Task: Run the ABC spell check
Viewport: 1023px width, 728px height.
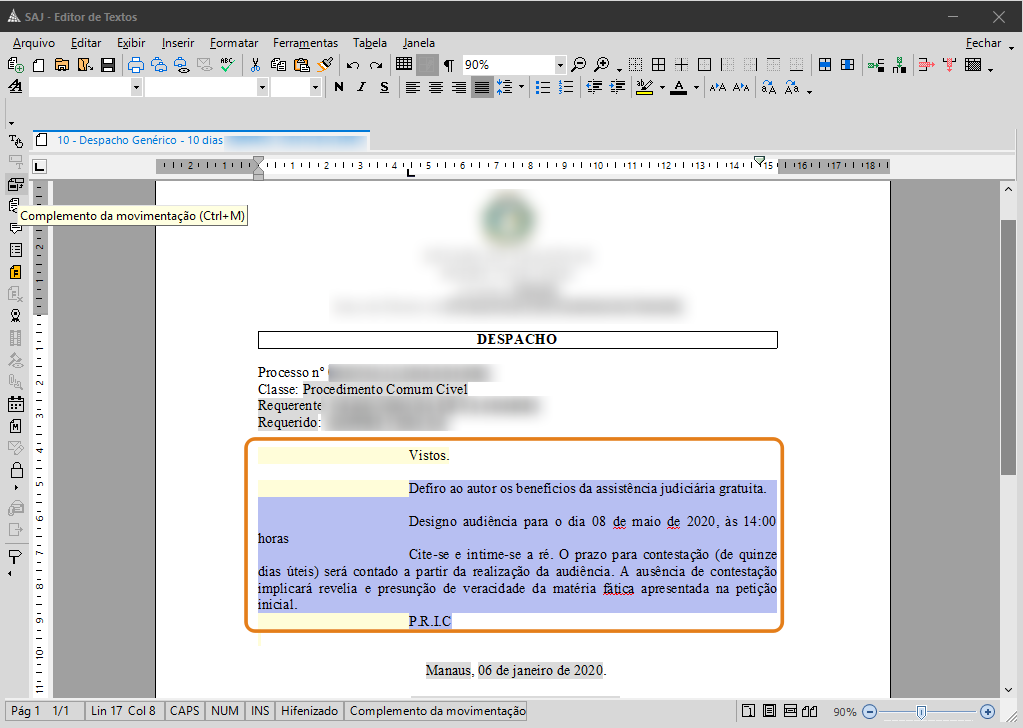Action: pos(227,65)
